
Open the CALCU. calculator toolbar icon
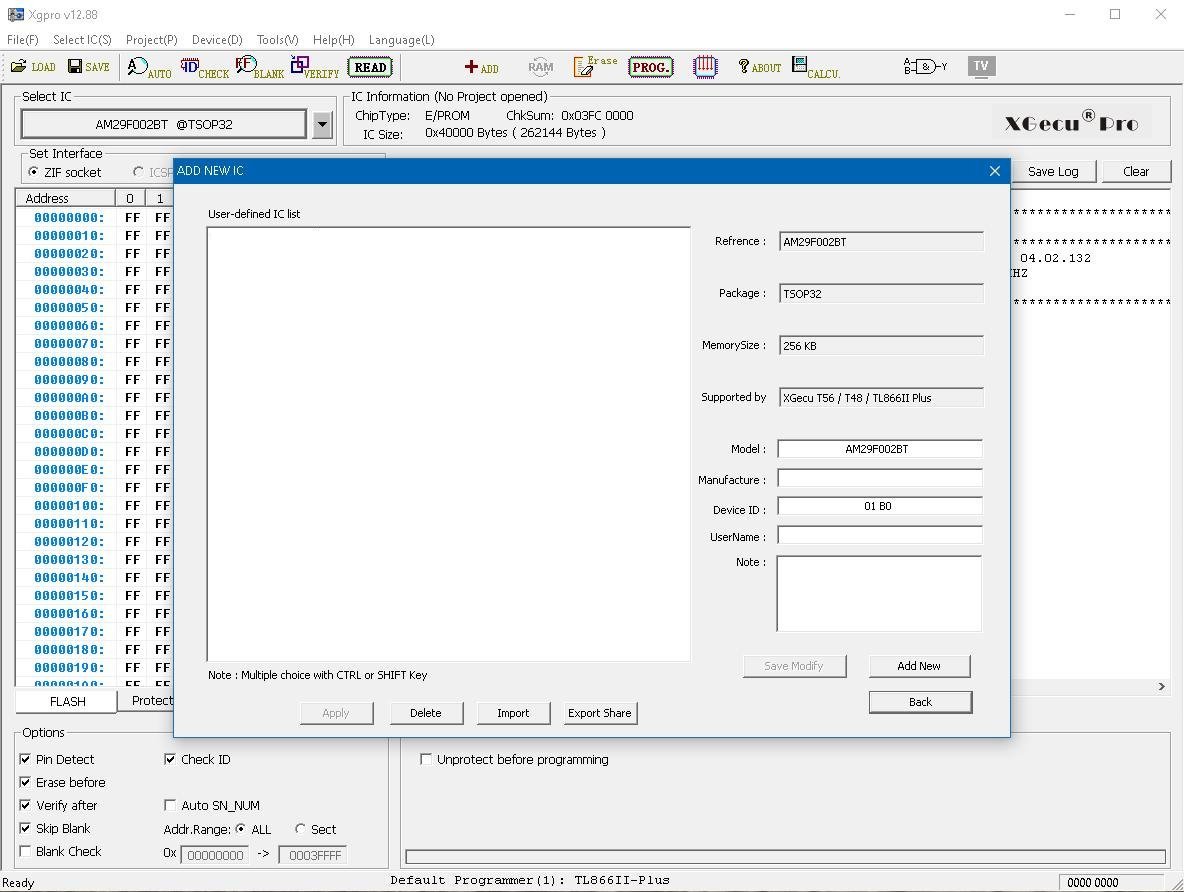(816, 68)
